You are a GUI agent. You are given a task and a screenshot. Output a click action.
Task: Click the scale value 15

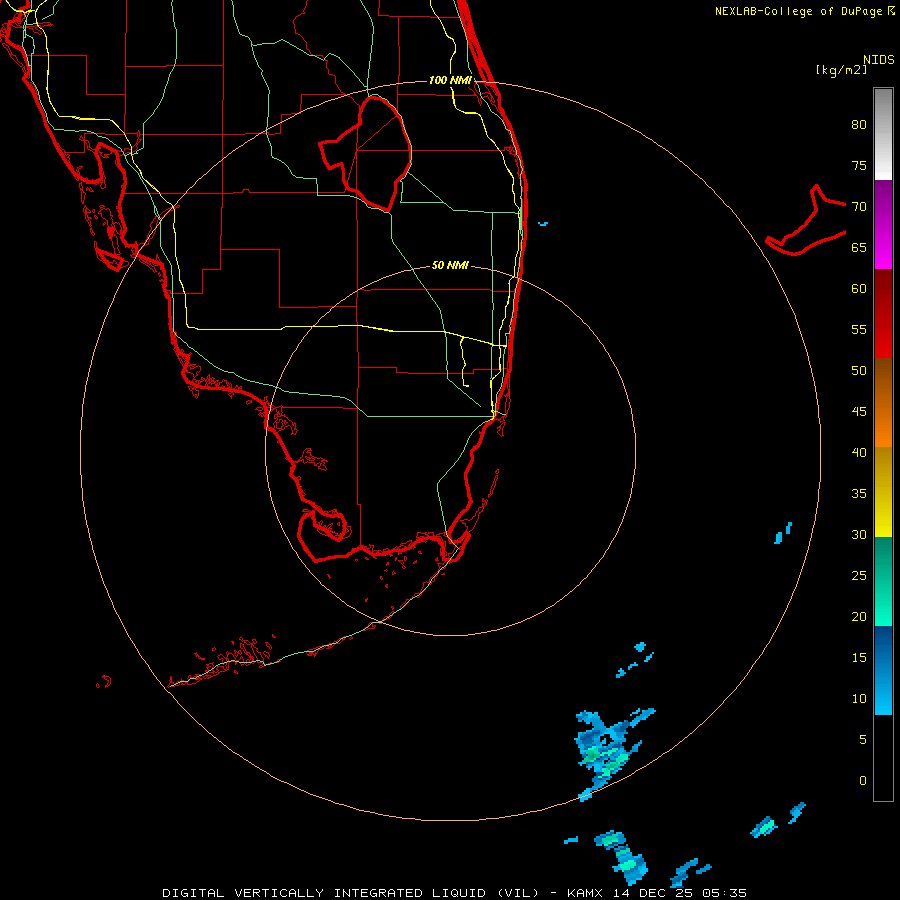click(x=859, y=658)
